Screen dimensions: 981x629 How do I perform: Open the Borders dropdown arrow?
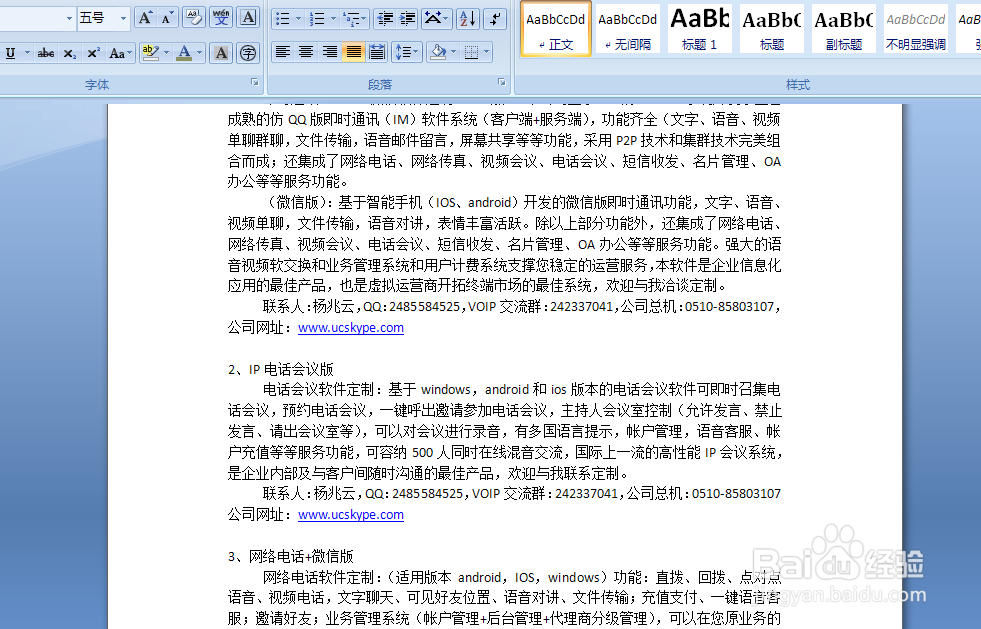coord(487,52)
